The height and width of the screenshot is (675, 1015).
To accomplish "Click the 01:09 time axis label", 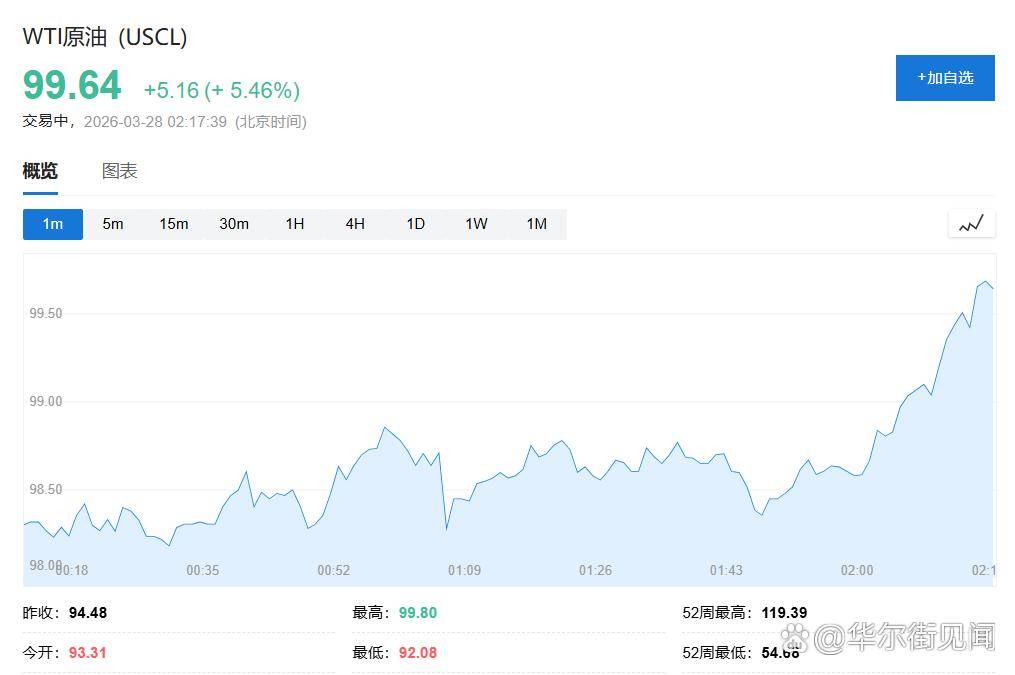I will coord(464,570).
